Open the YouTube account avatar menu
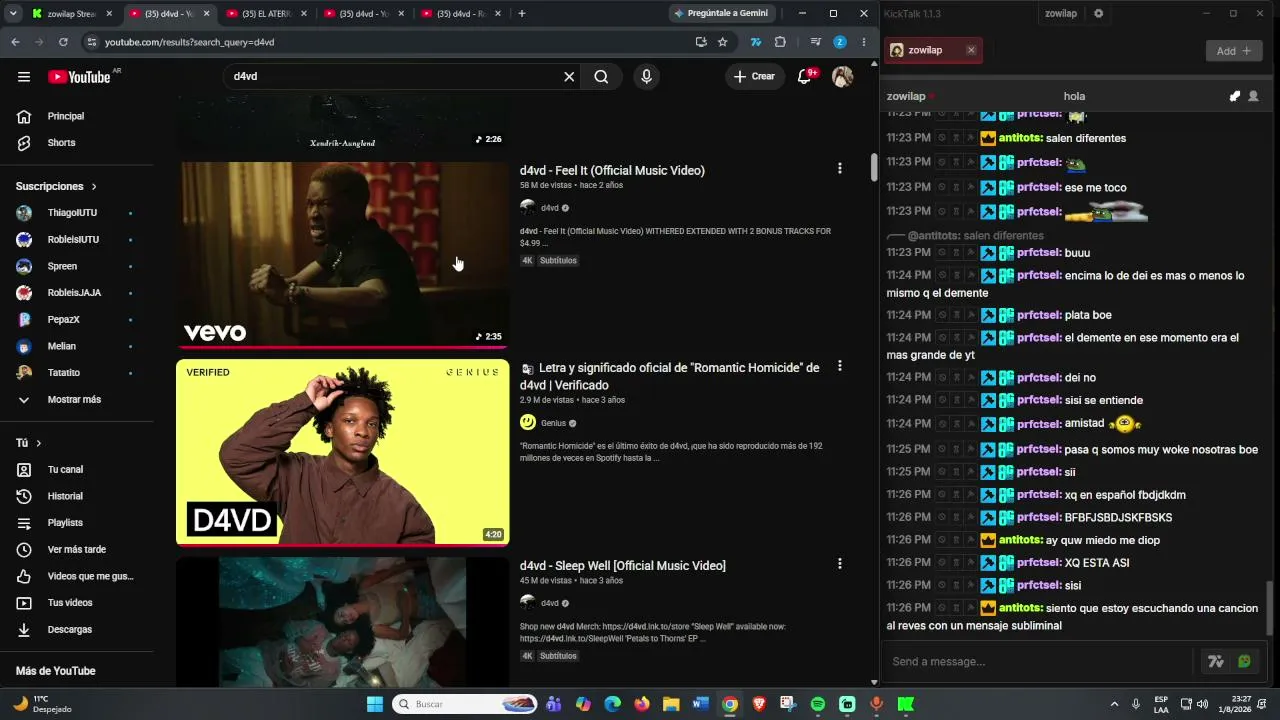 pos(843,77)
